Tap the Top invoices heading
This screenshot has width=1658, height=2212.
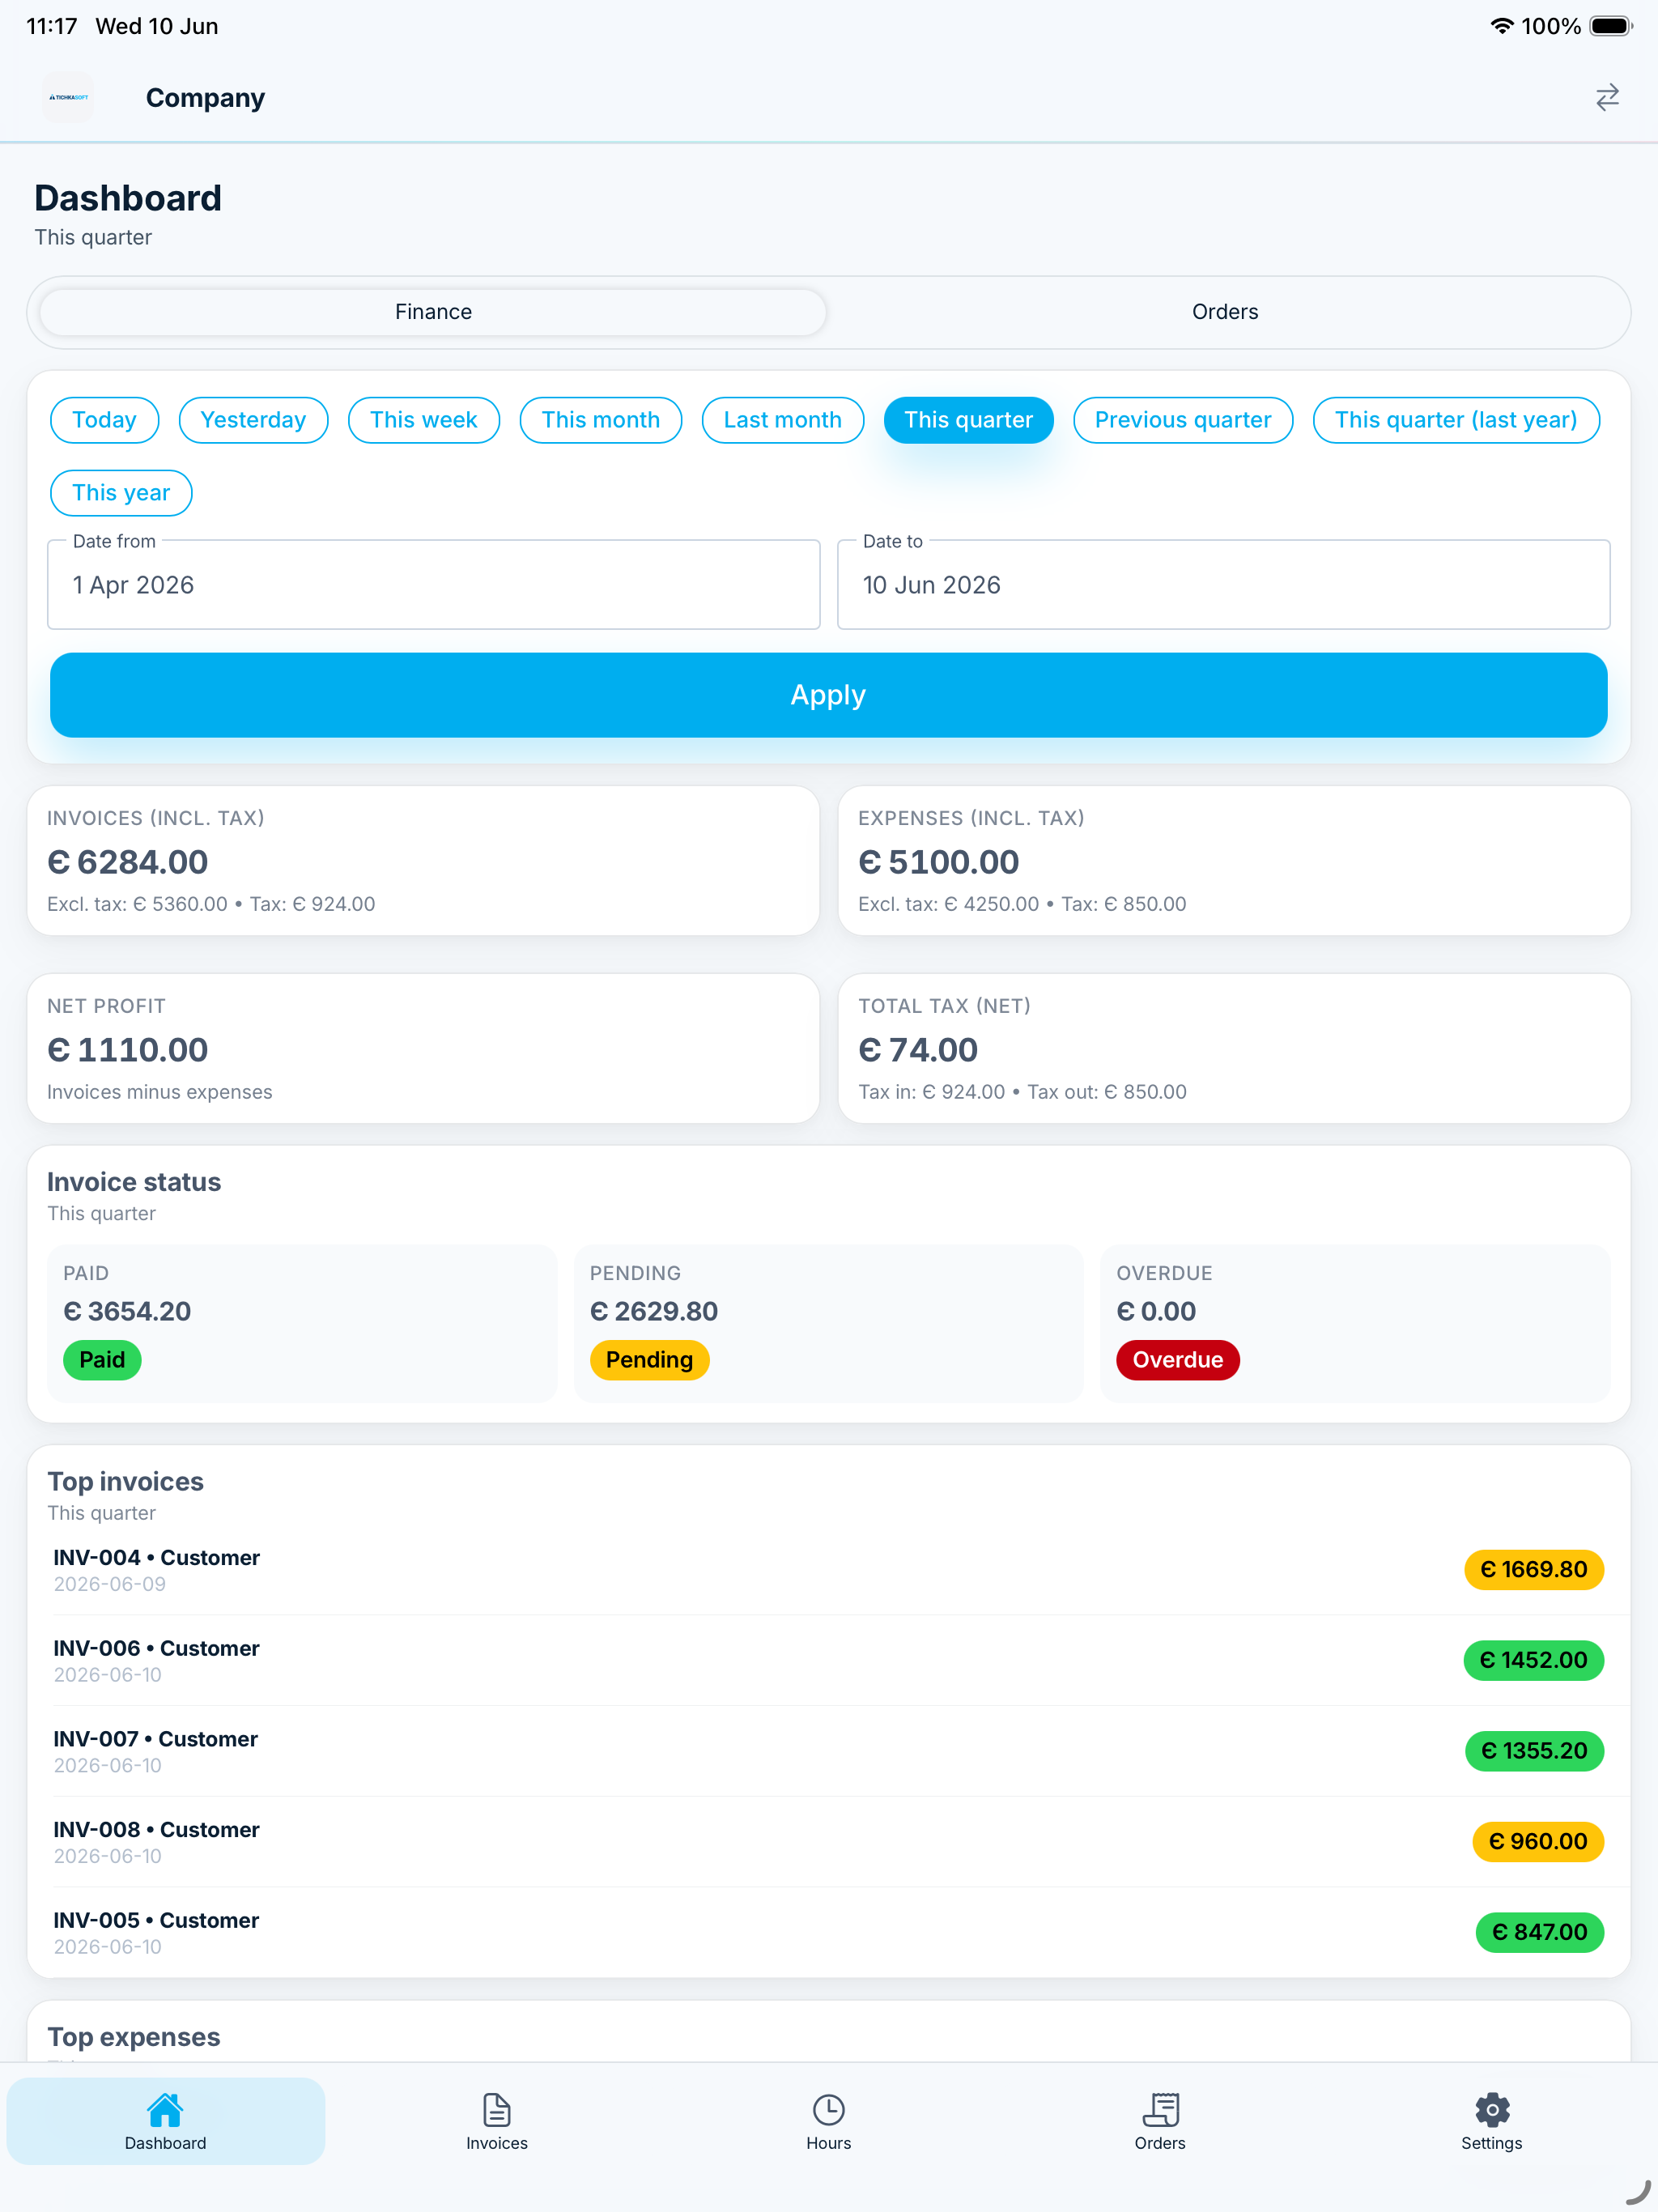pyautogui.click(x=126, y=1481)
